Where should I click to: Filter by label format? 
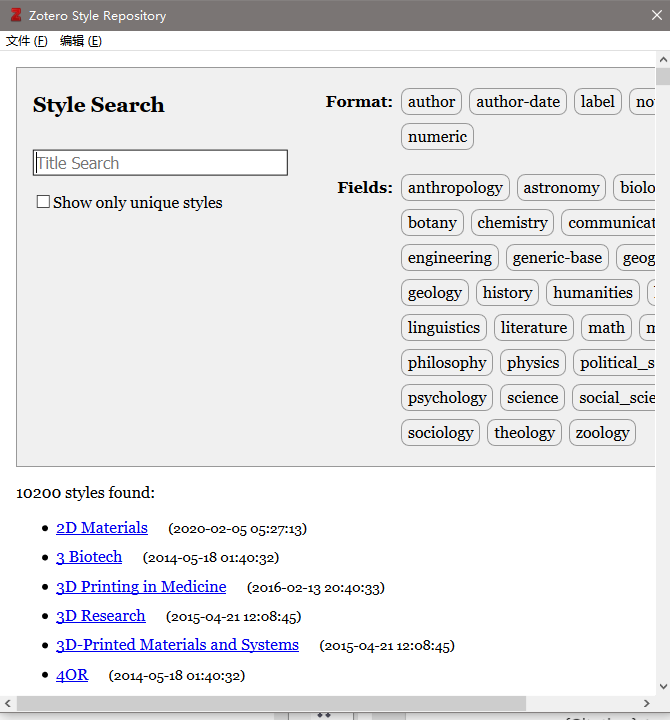(x=597, y=101)
